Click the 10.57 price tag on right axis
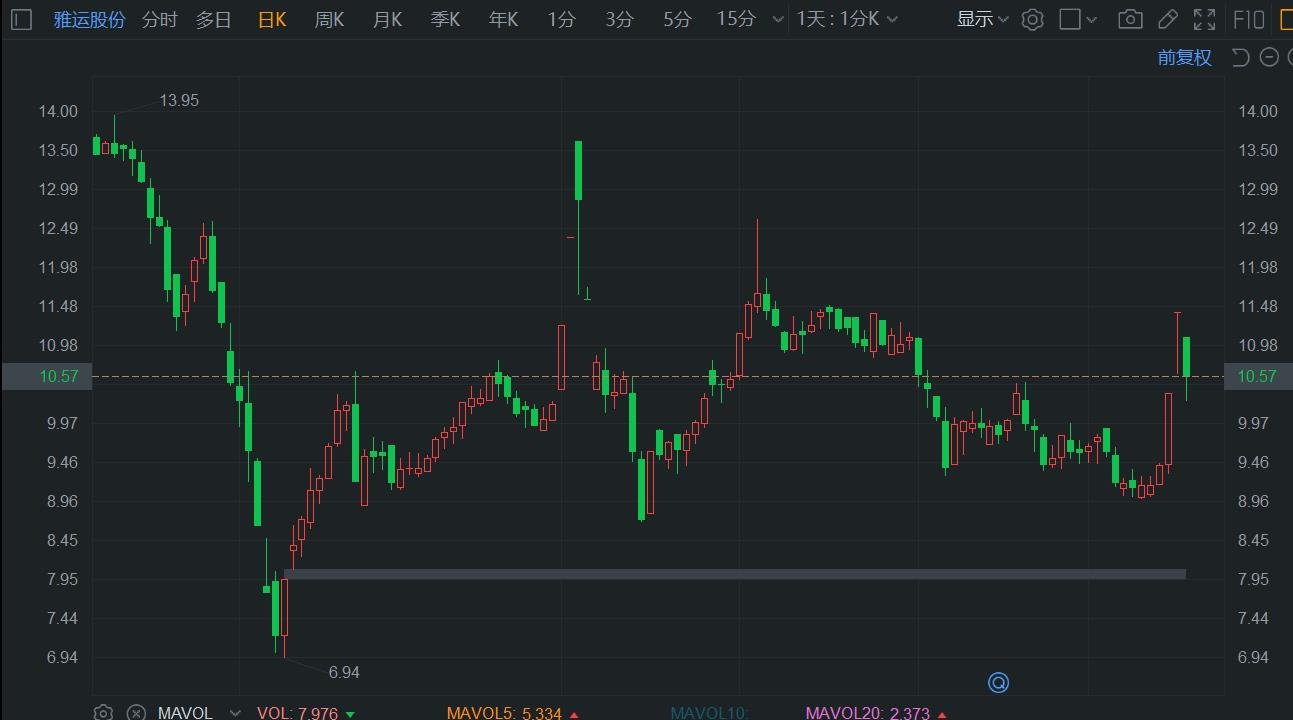Screen dimensions: 1293x720 coord(1257,376)
